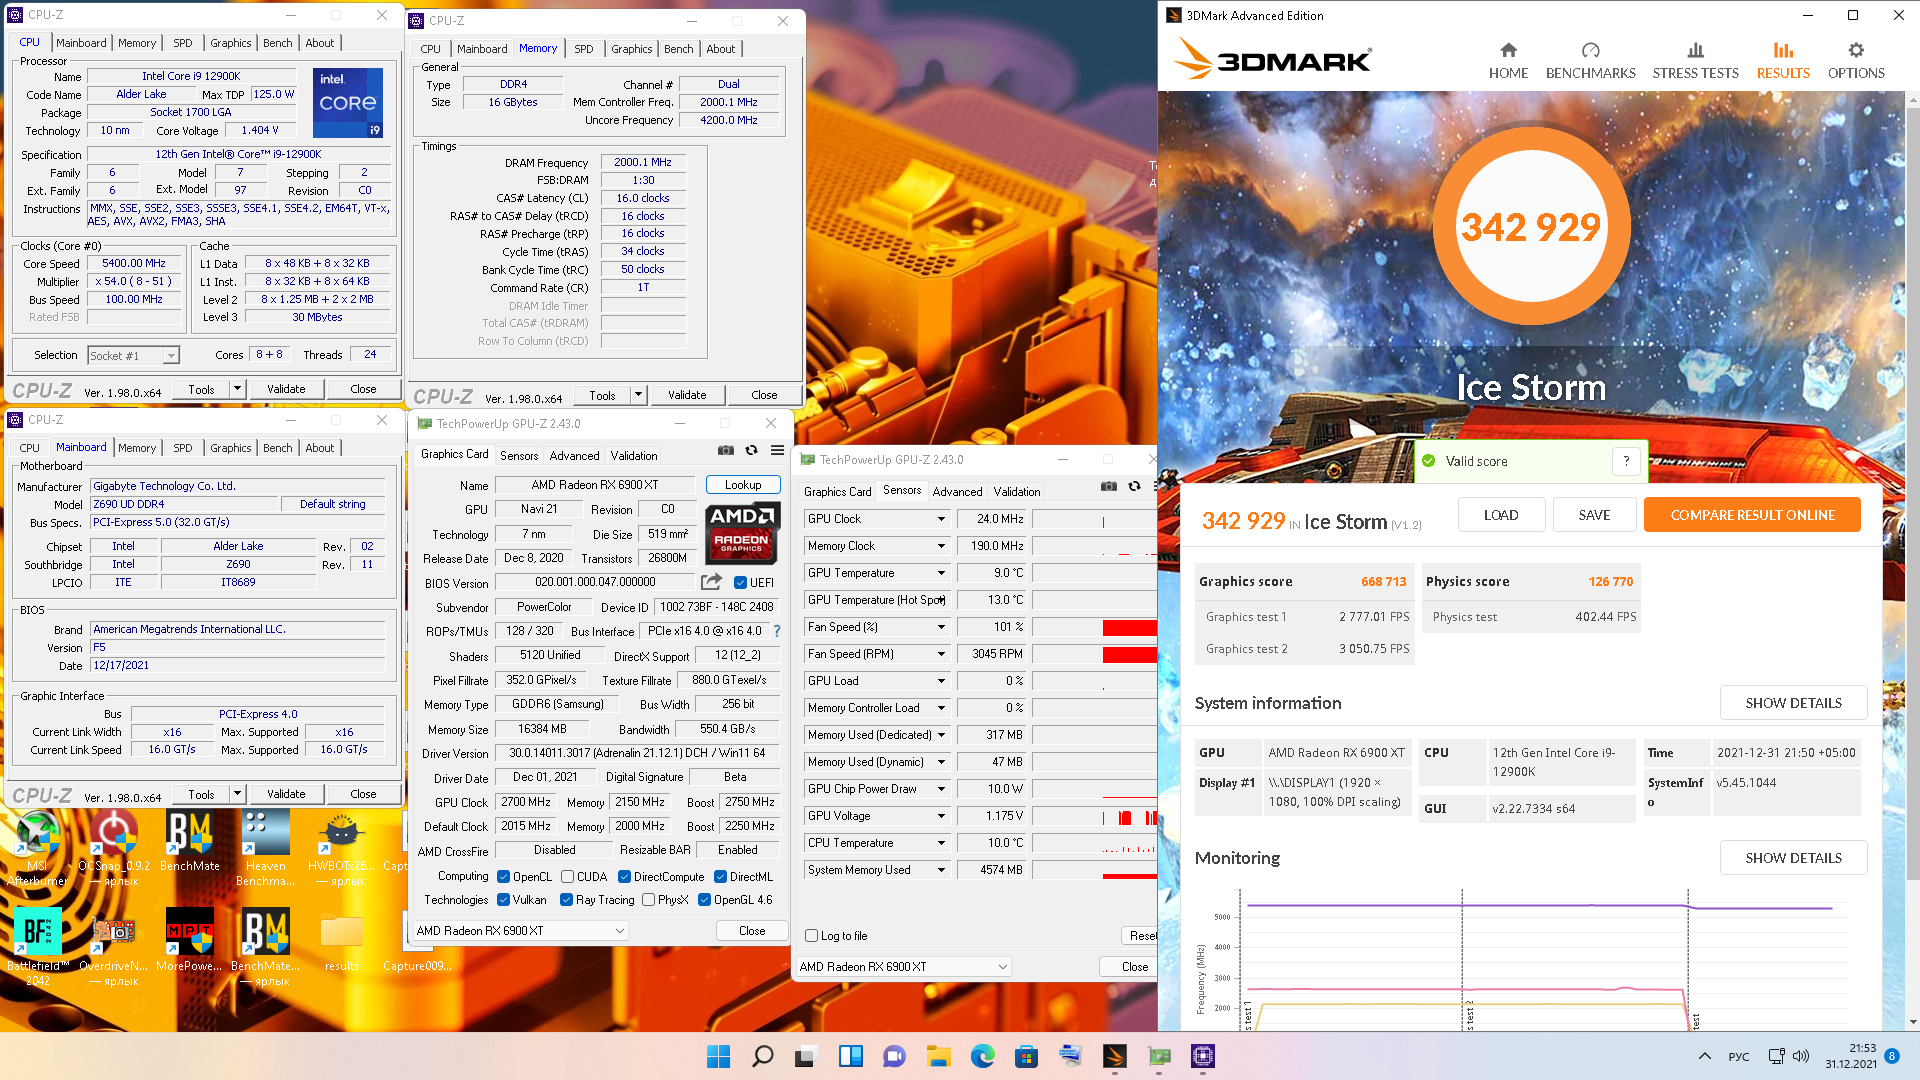This screenshot has width=1920, height=1080.
Task: Open taskbar Search icon
Action: click(762, 1056)
